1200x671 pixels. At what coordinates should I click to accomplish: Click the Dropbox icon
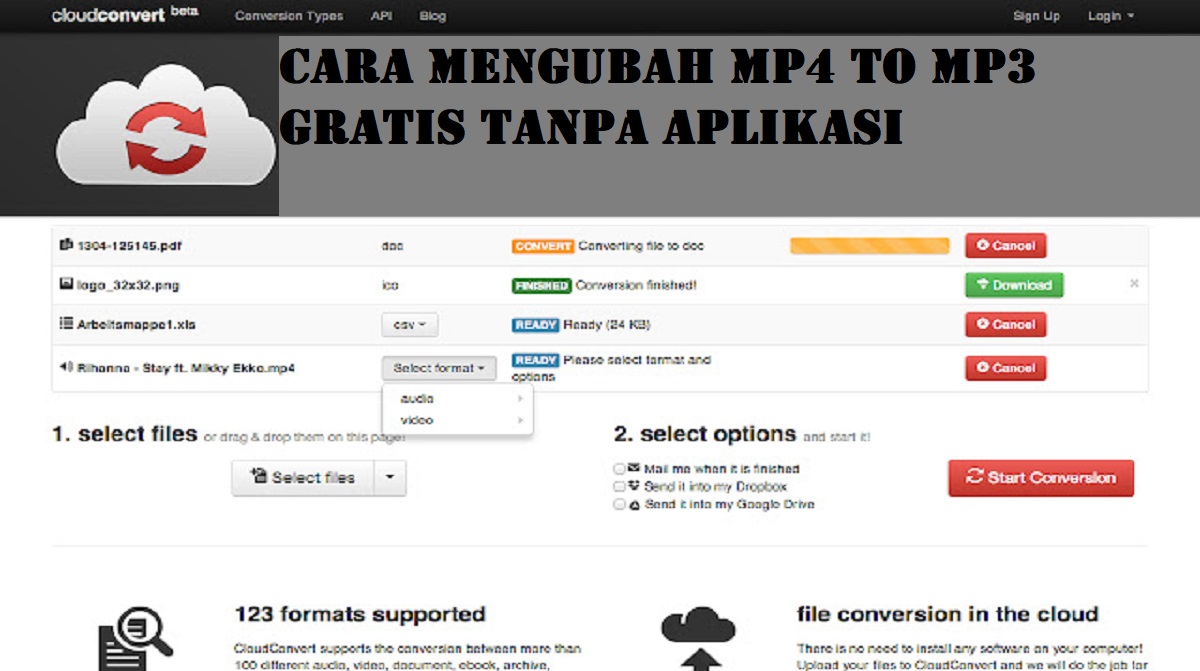coord(634,486)
